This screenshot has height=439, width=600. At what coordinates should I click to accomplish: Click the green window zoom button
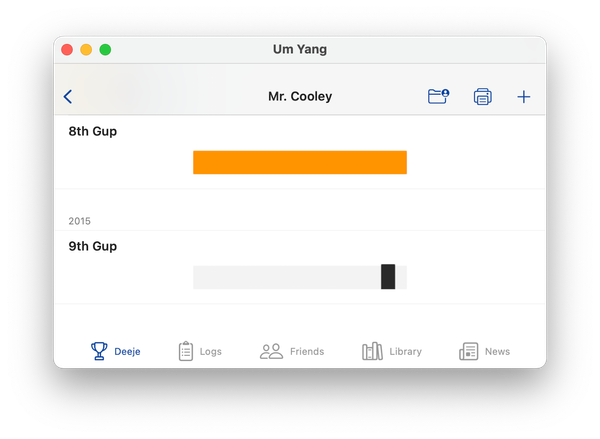(x=105, y=50)
